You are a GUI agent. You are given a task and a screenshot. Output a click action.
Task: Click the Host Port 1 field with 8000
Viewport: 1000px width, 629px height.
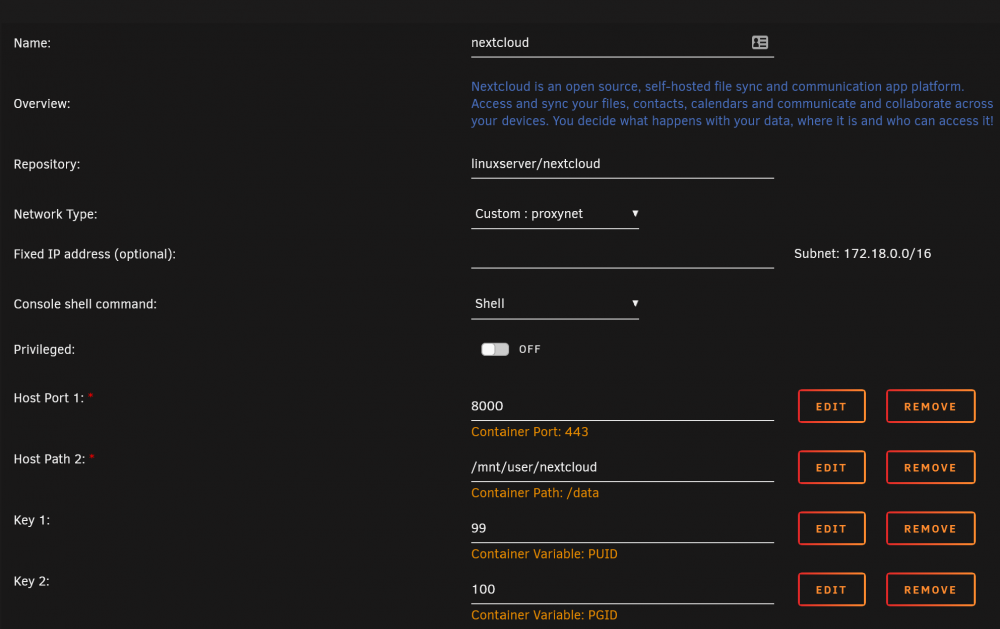(622, 406)
